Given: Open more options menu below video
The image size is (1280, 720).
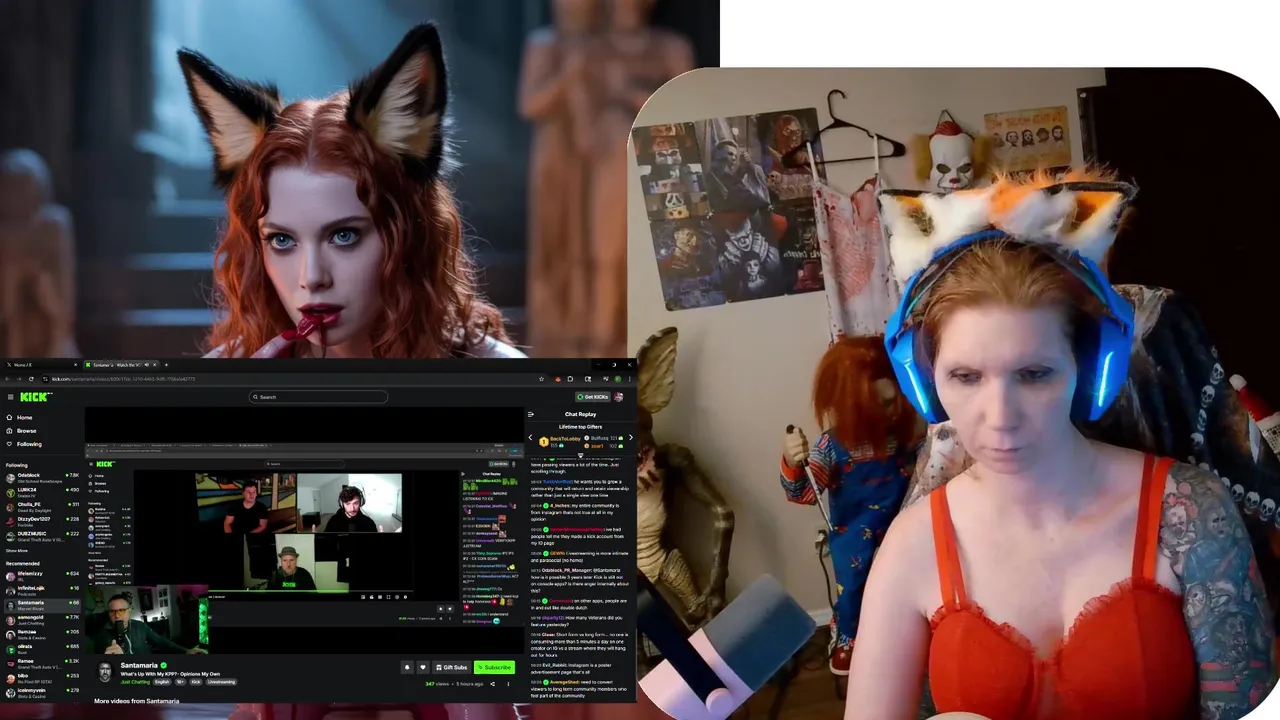Looking at the screenshot, I should (x=509, y=684).
